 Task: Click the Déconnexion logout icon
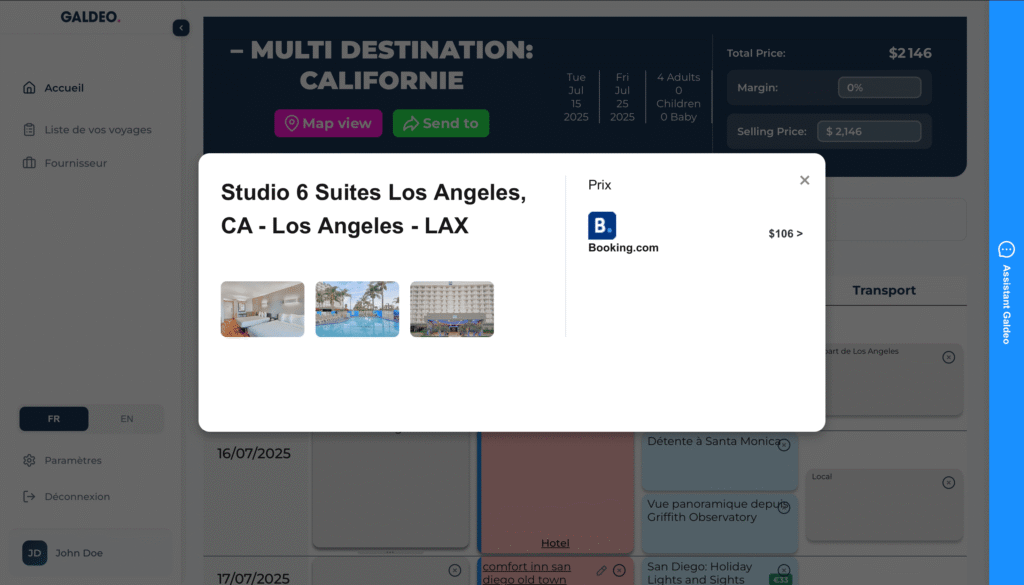pos(30,497)
